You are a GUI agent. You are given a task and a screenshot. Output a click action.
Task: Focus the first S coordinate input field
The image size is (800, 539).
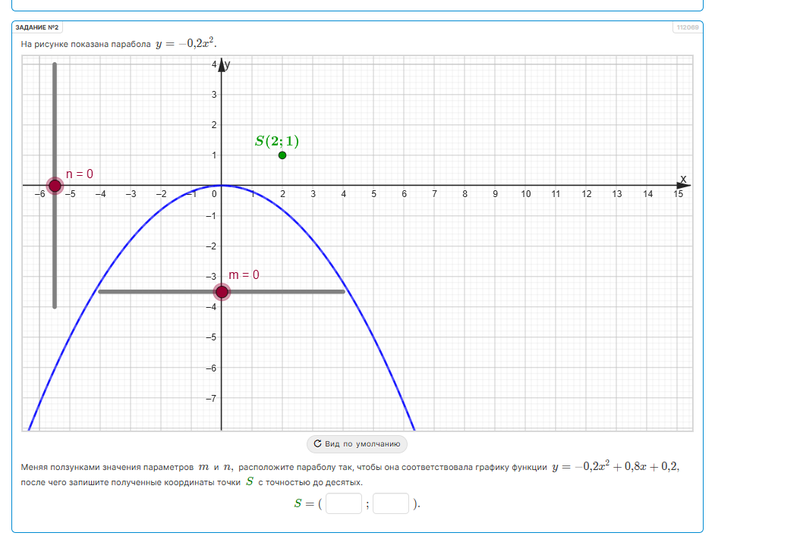(x=343, y=503)
